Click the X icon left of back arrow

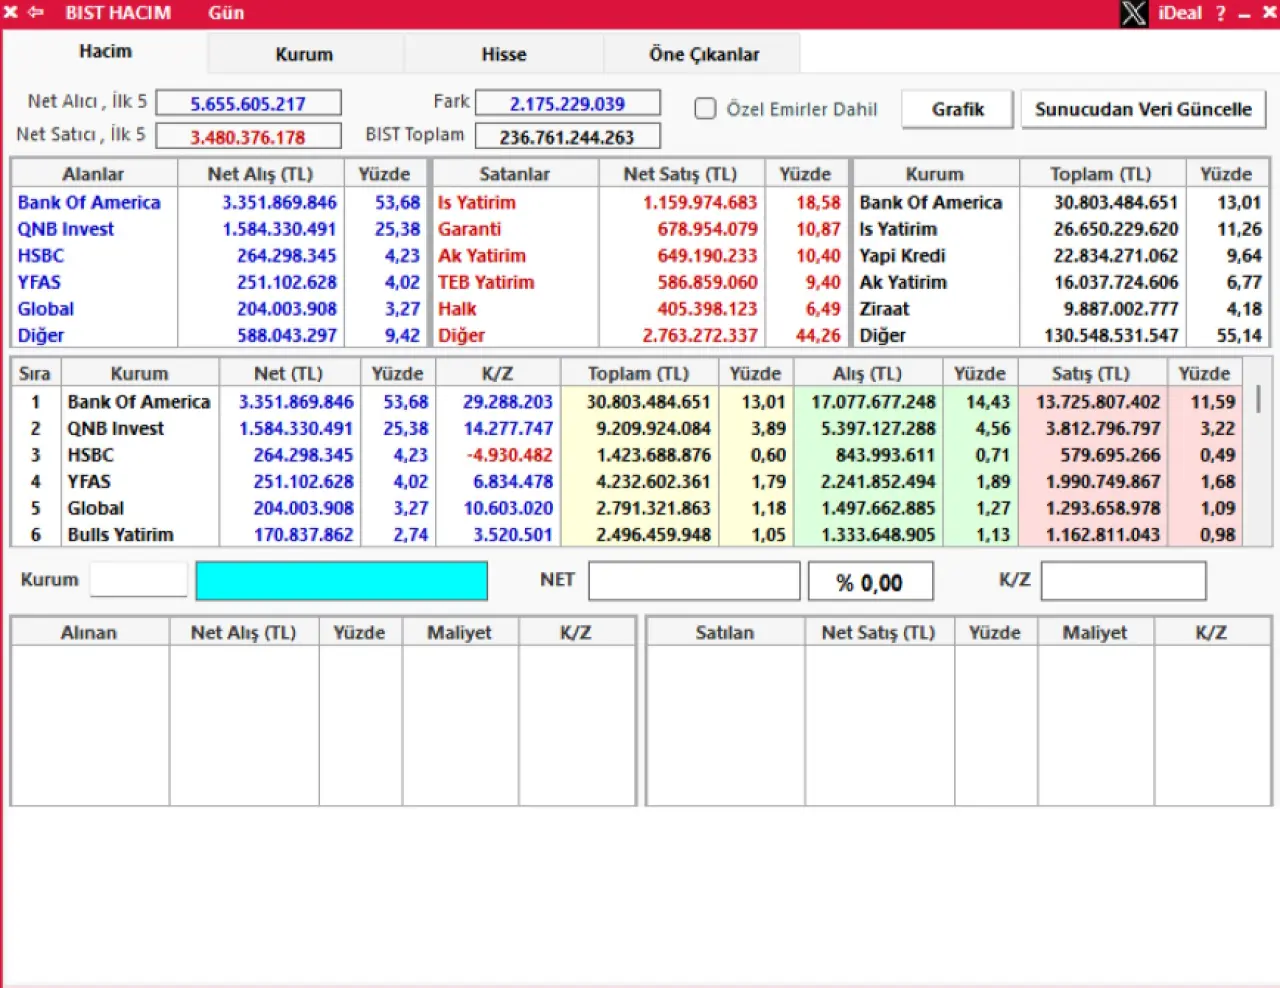click(x=11, y=13)
